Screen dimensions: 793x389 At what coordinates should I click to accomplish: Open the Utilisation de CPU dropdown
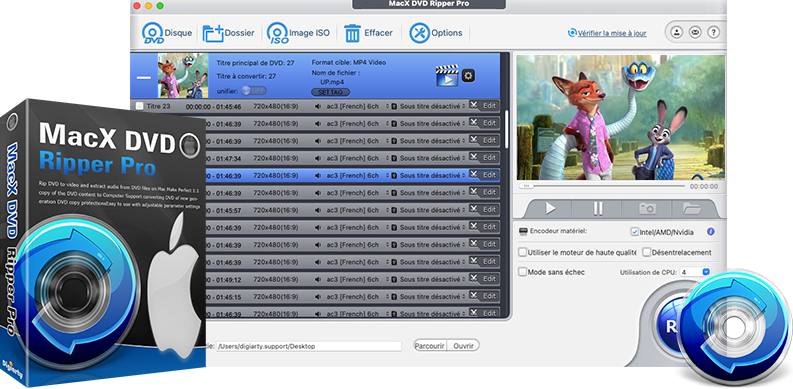click(x=695, y=272)
